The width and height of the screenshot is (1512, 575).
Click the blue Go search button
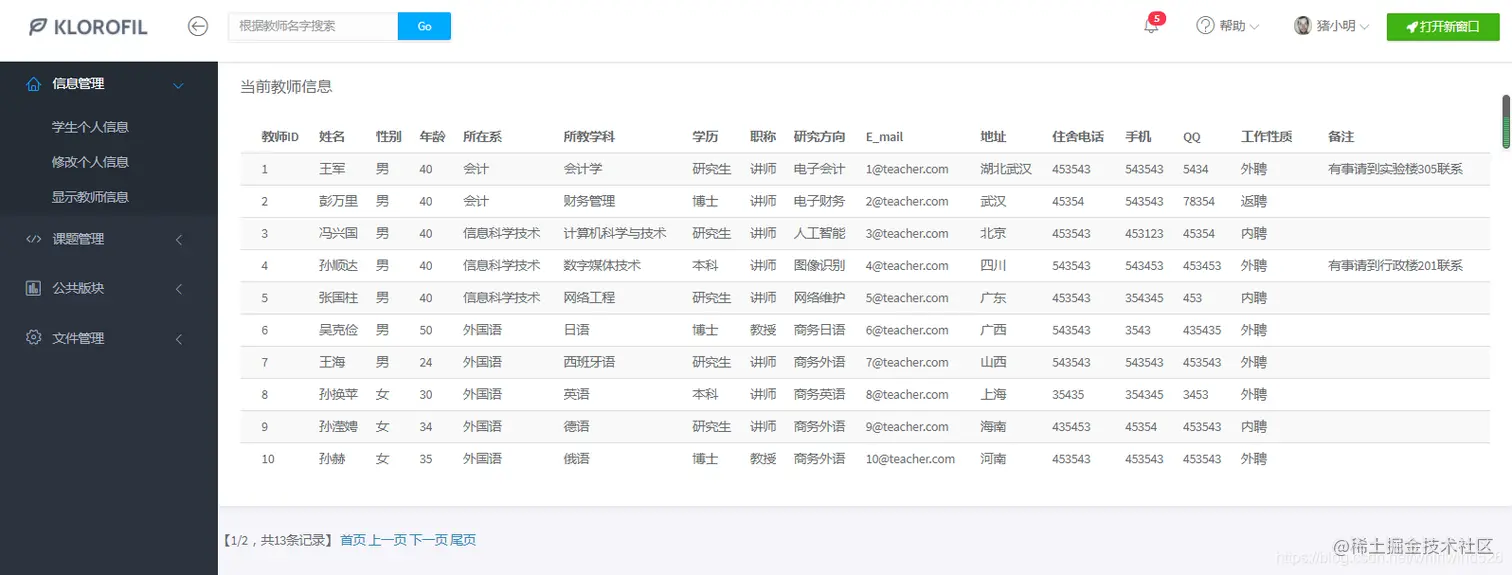coord(424,26)
